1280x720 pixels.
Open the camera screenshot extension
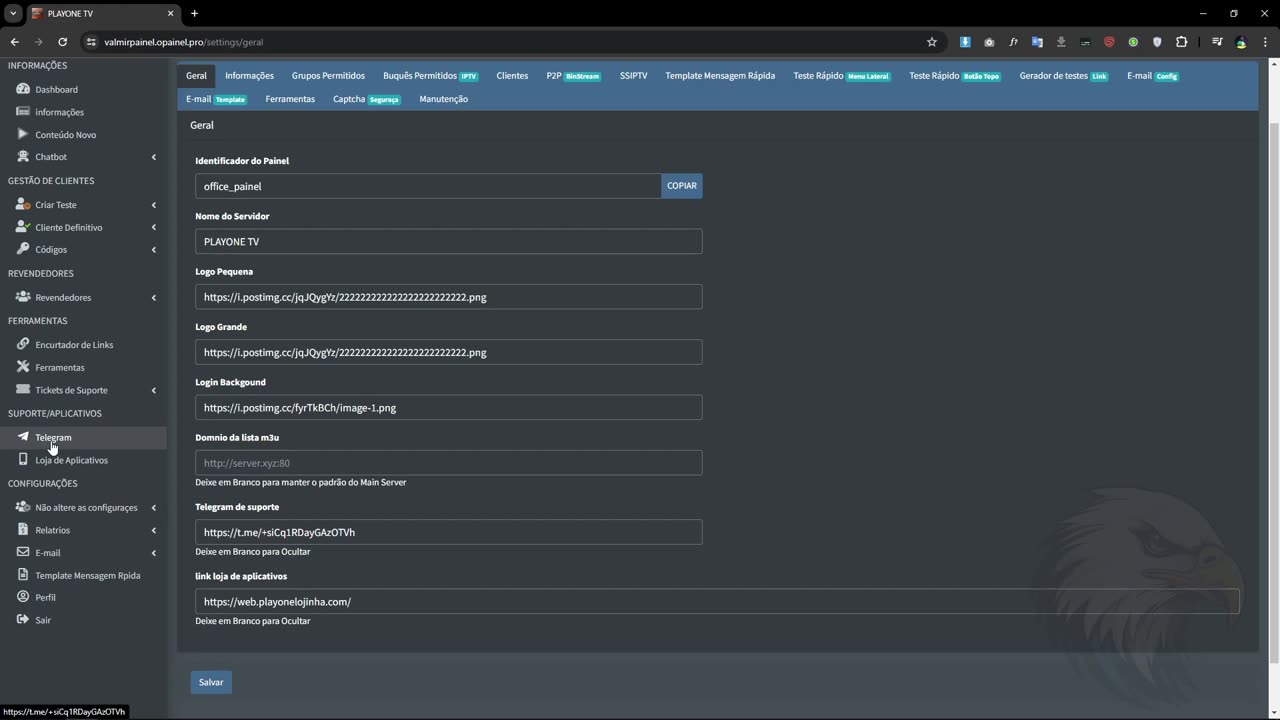(x=989, y=42)
